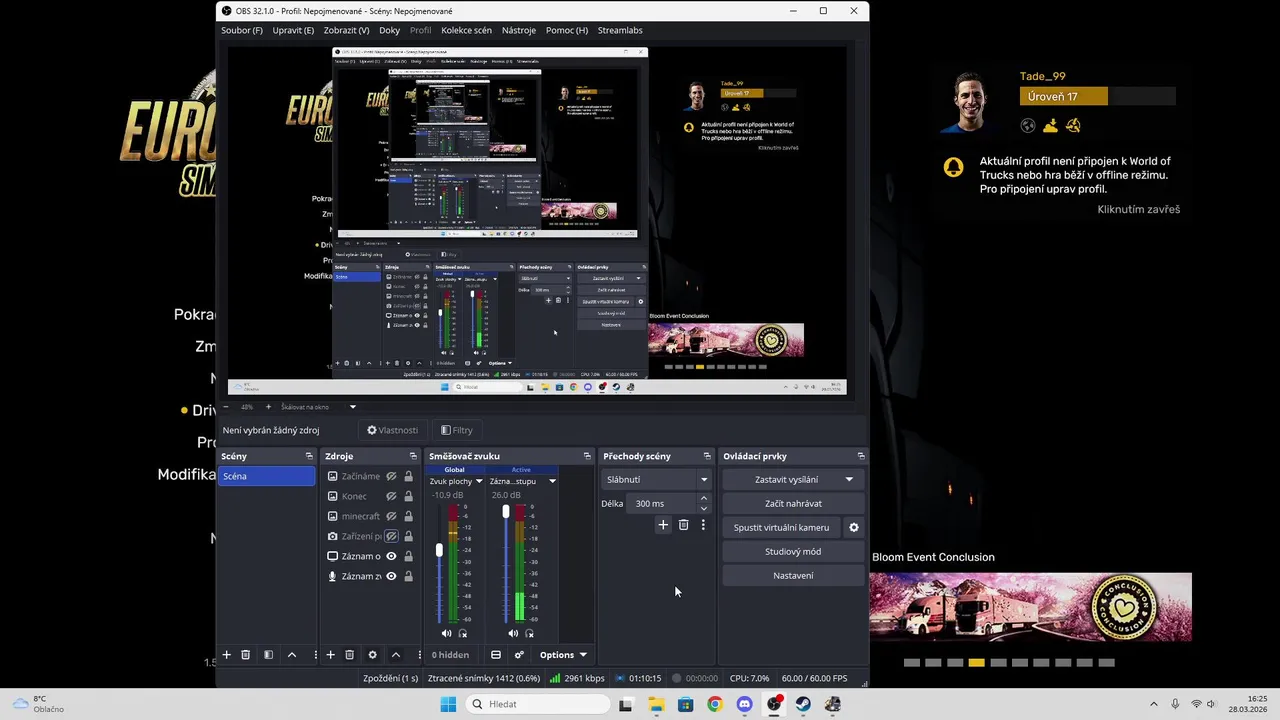Show the Začínáme source
1280x720 pixels.
tap(391, 476)
